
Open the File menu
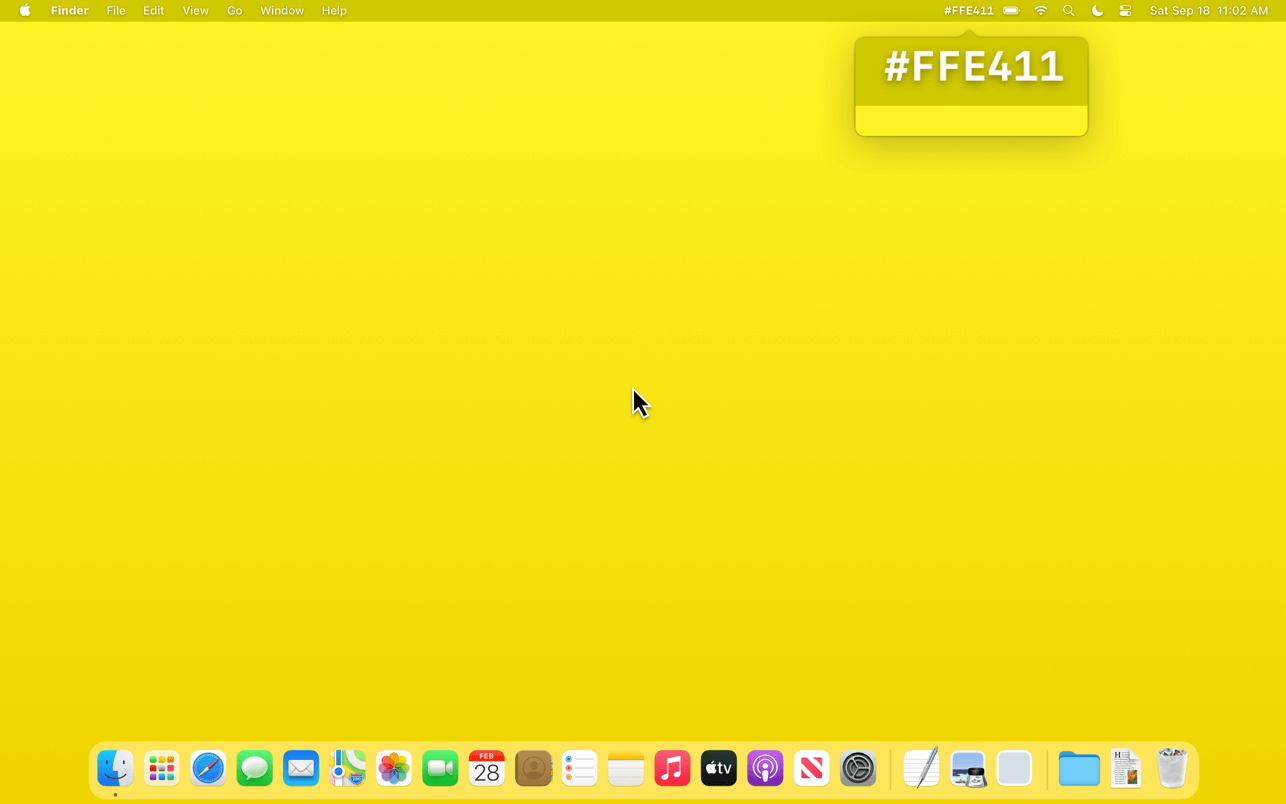pos(116,11)
